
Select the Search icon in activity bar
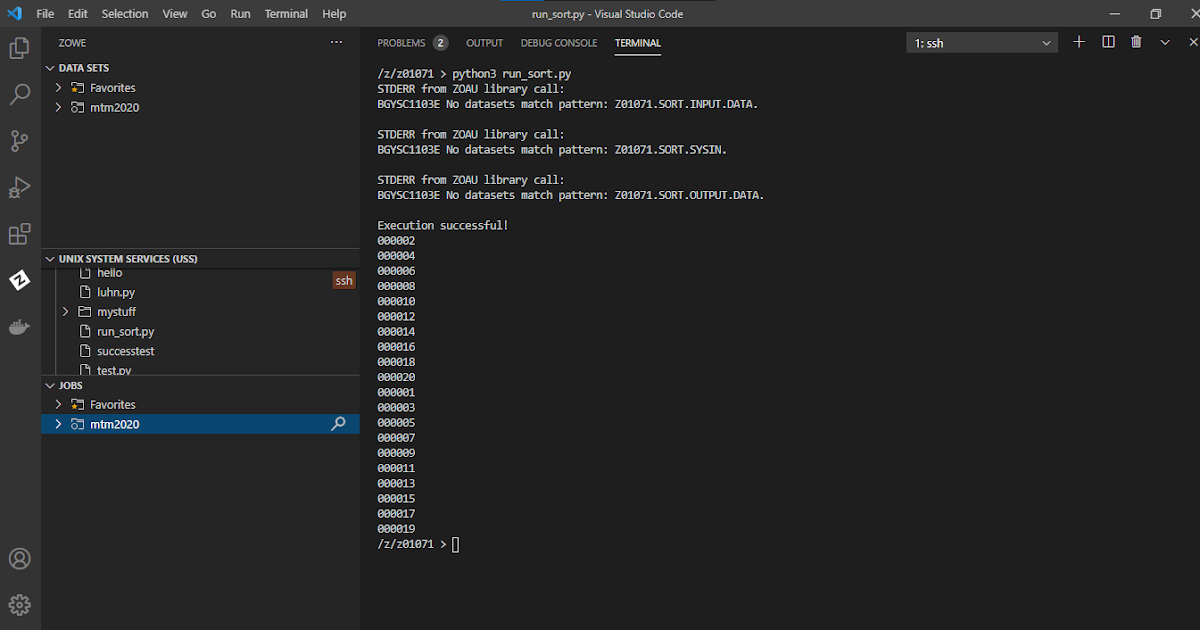coord(20,95)
